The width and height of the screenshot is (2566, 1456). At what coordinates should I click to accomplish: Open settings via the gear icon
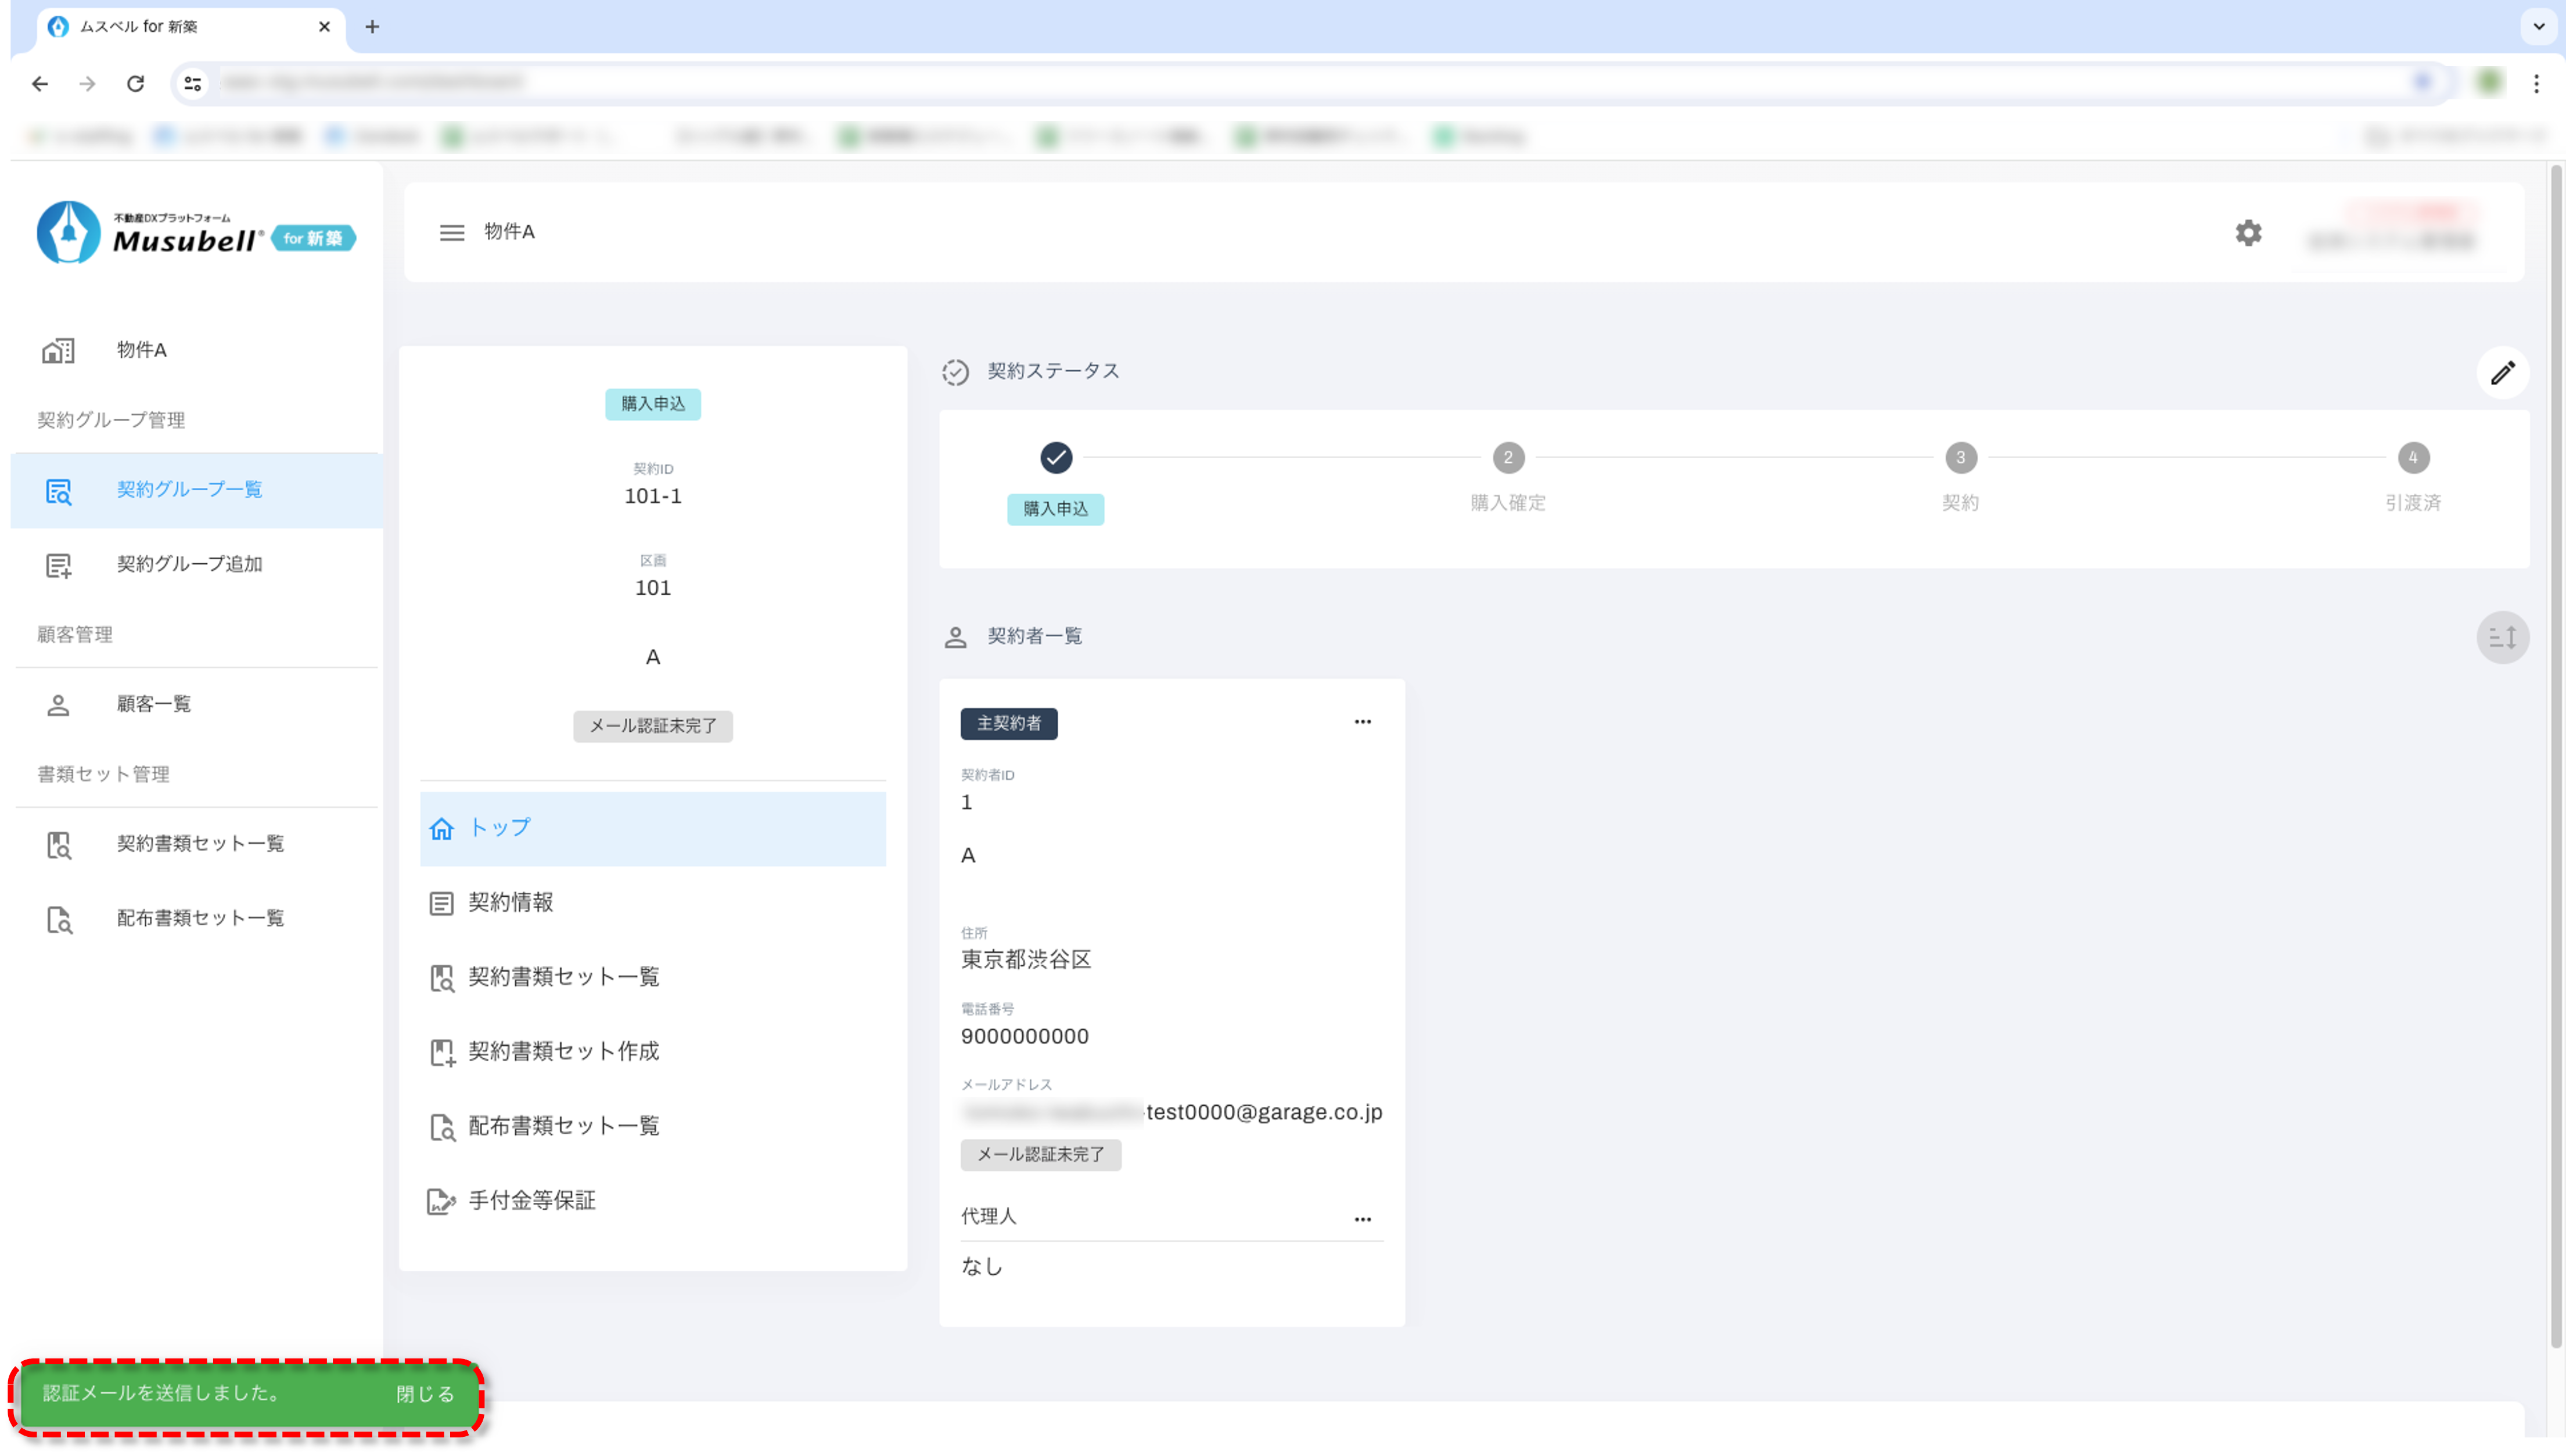(2248, 233)
